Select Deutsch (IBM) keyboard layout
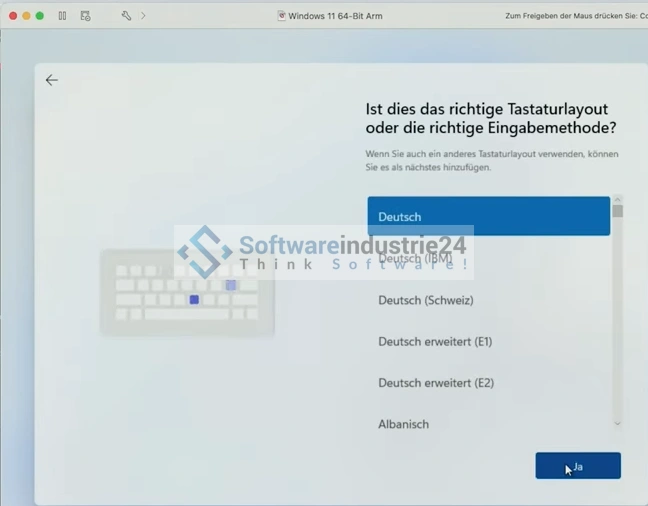648x506 pixels. click(488, 259)
